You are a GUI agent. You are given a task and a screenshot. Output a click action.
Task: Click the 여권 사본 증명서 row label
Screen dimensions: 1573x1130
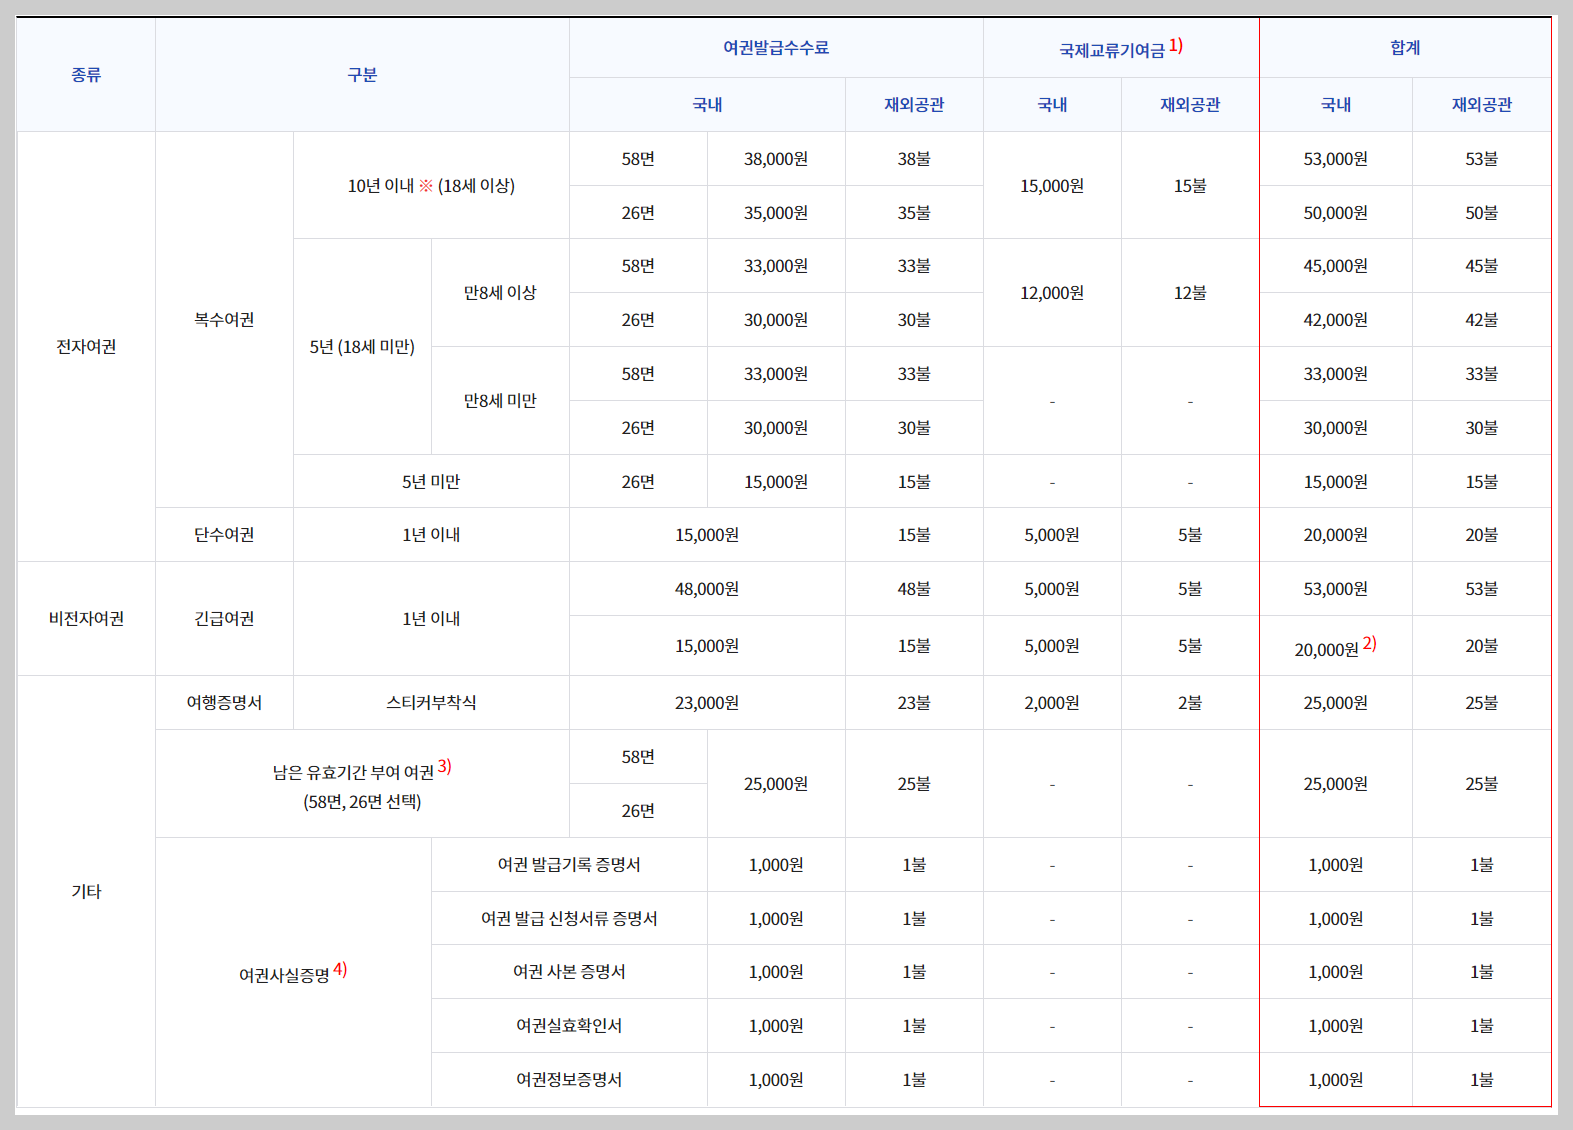[569, 972]
